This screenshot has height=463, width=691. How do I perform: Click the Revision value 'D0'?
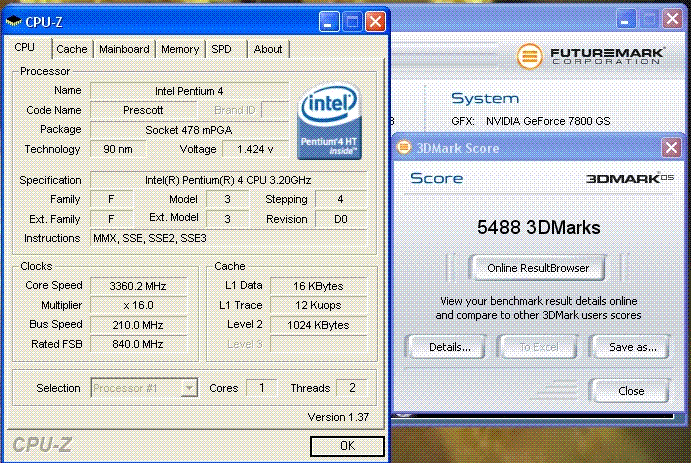point(341,219)
